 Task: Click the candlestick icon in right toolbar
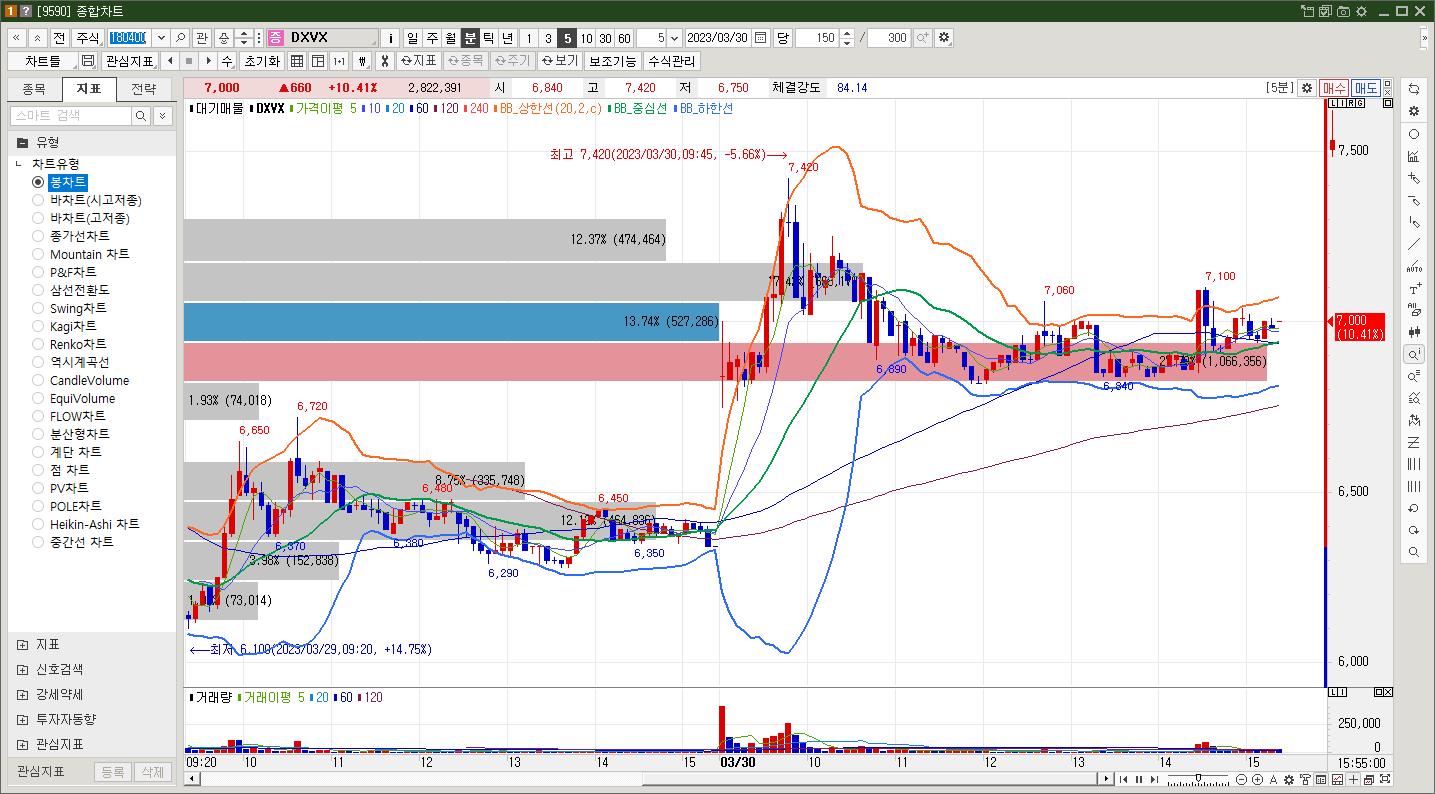click(1414, 332)
